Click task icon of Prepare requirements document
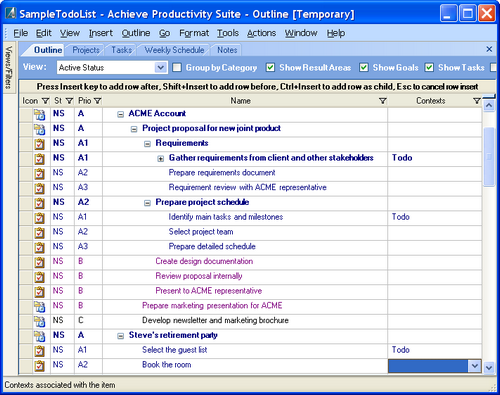 pyautogui.click(x=39, y=174)
